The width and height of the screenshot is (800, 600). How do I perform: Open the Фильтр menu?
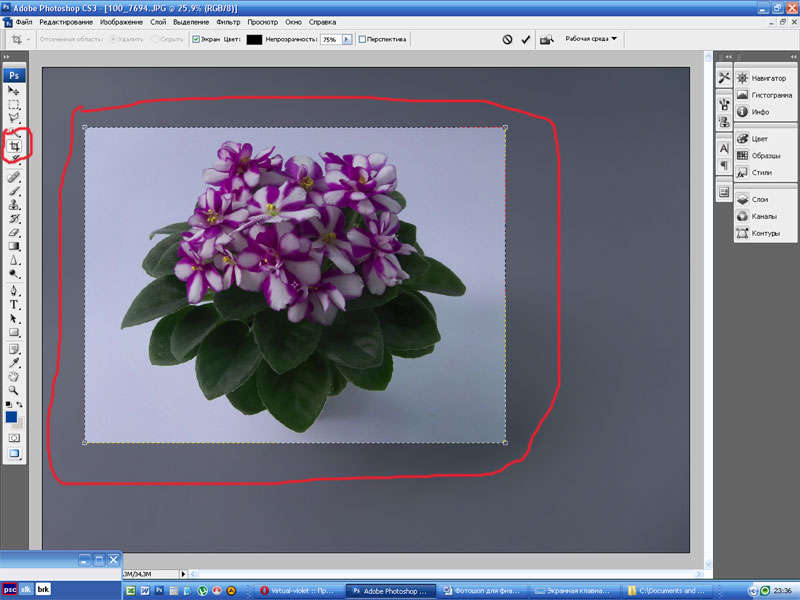(228, 21)
